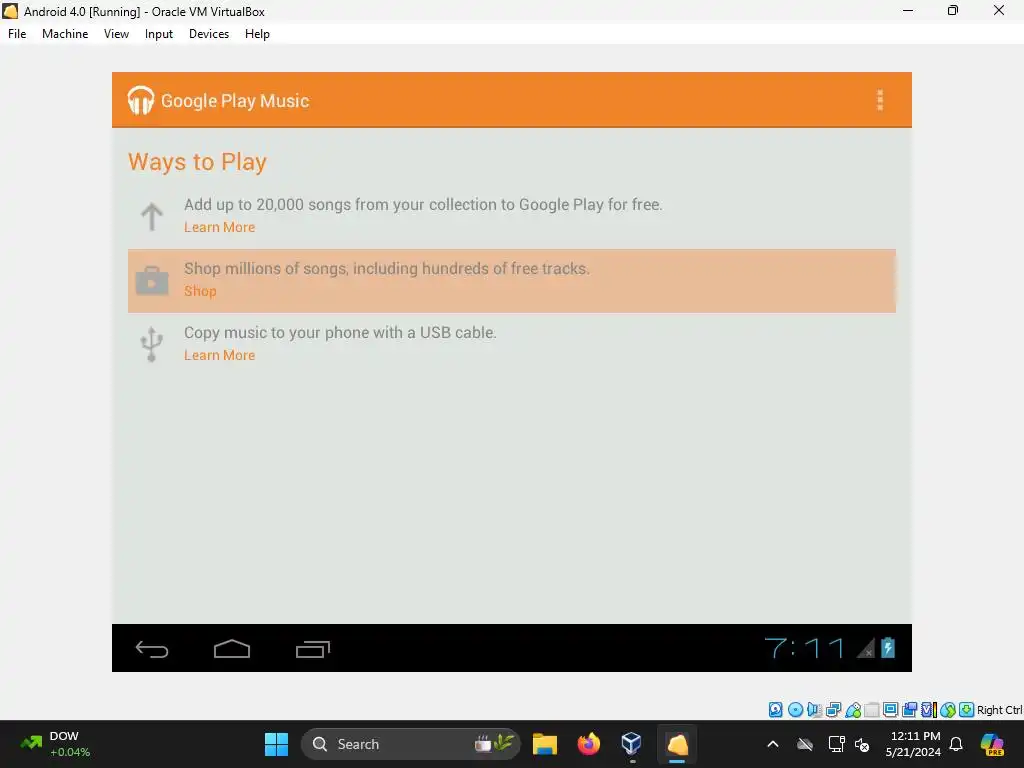This screenshot has width=1024, height=768.
Task: Open the three-dot overflow menu
Action: [880, 100]
